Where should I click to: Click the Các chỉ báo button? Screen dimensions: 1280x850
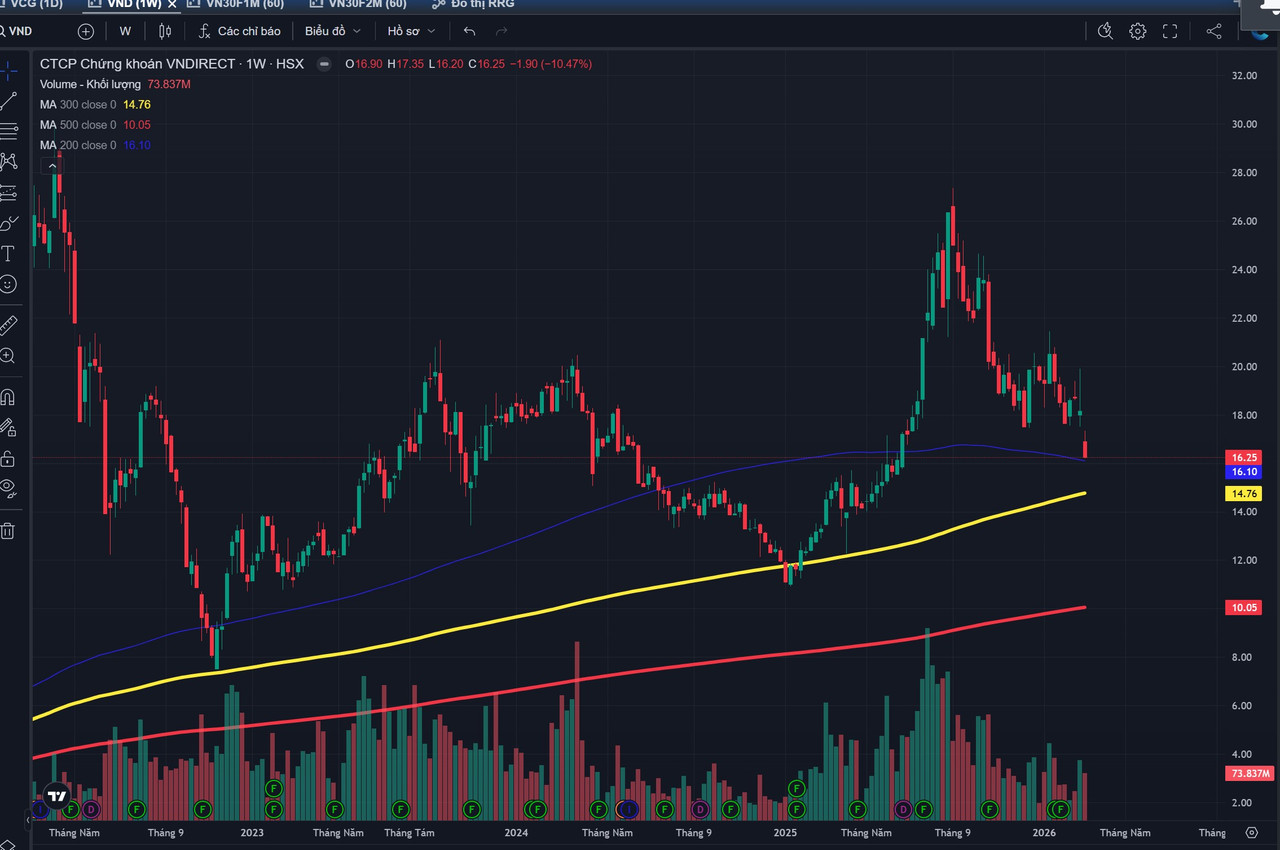[239, 31]
